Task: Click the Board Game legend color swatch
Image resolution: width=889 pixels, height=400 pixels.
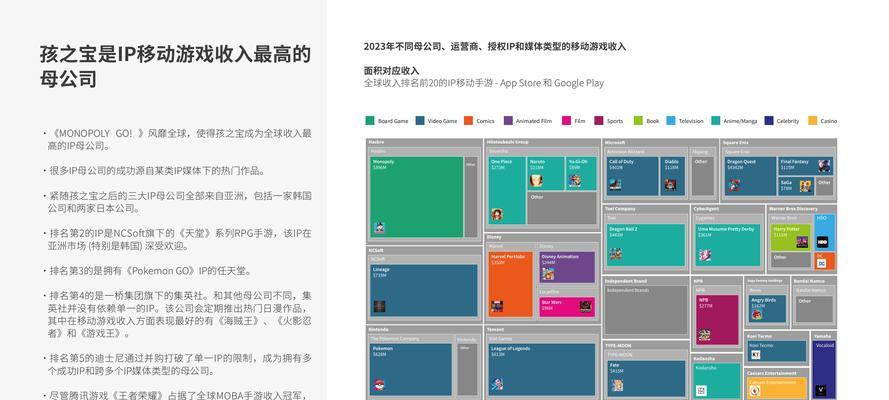Action: click(x=370, y=121)
